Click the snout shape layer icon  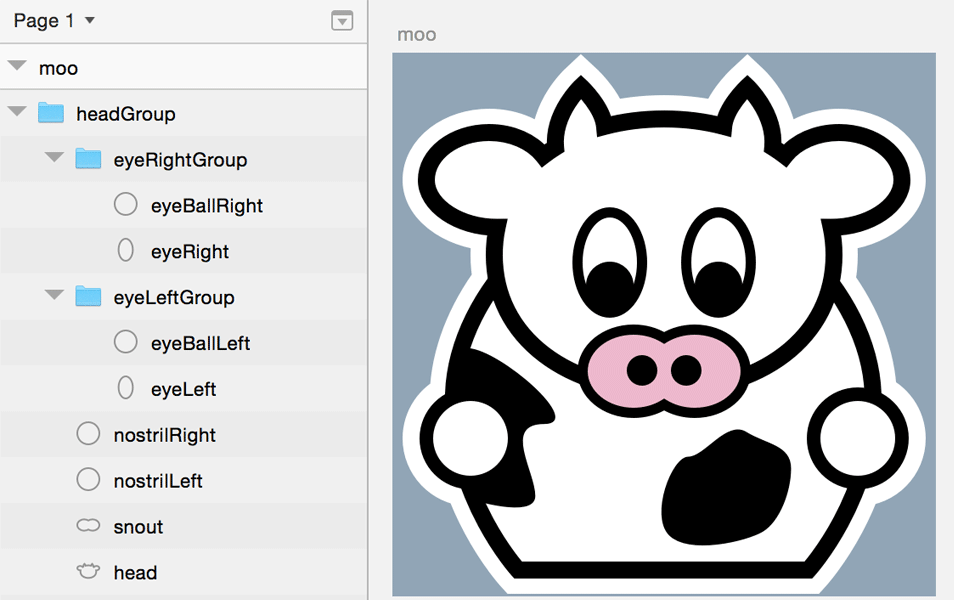(88, 526)
